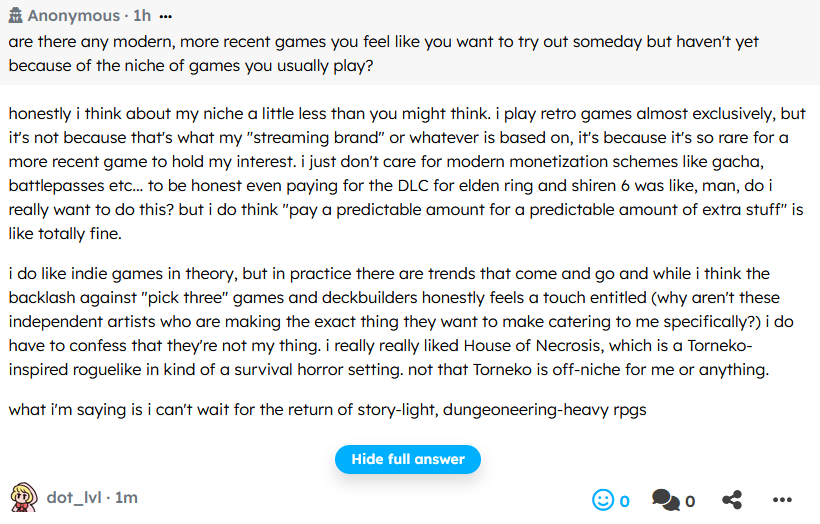The image size is (820, 524).
Task: Click the share icon
Action: 732,499
